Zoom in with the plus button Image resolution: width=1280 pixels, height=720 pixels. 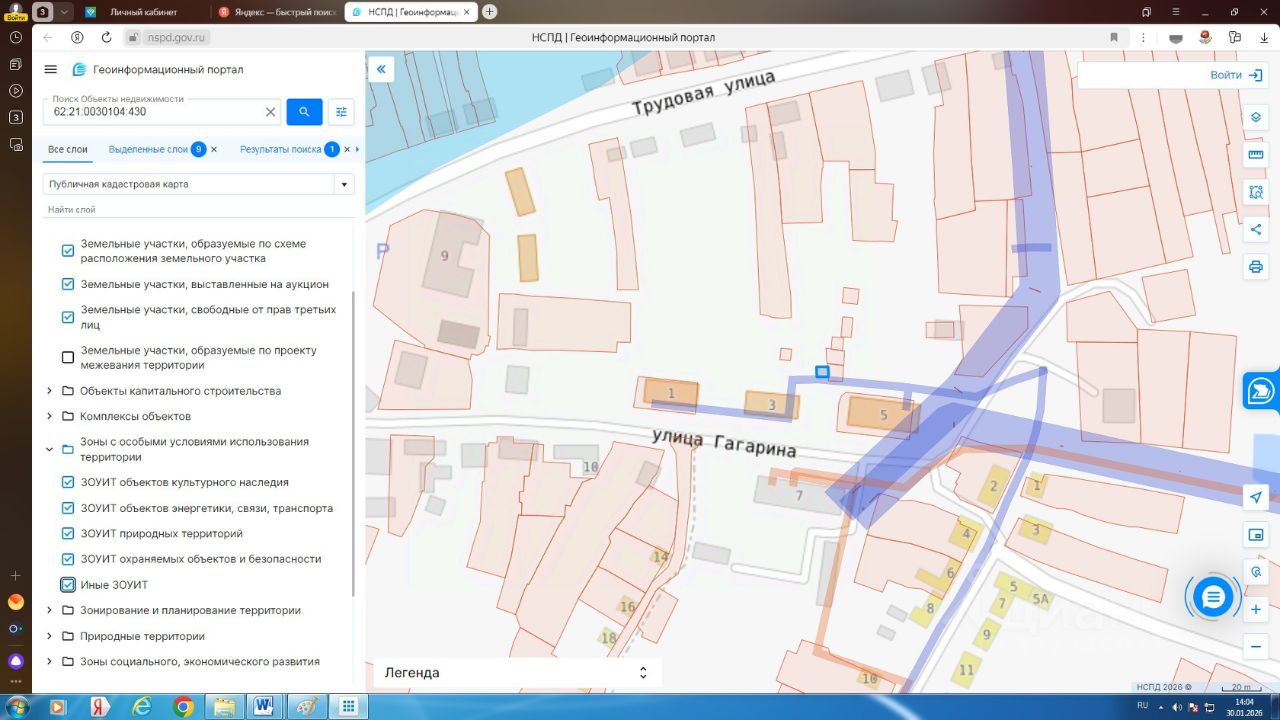pos(1256,609)
